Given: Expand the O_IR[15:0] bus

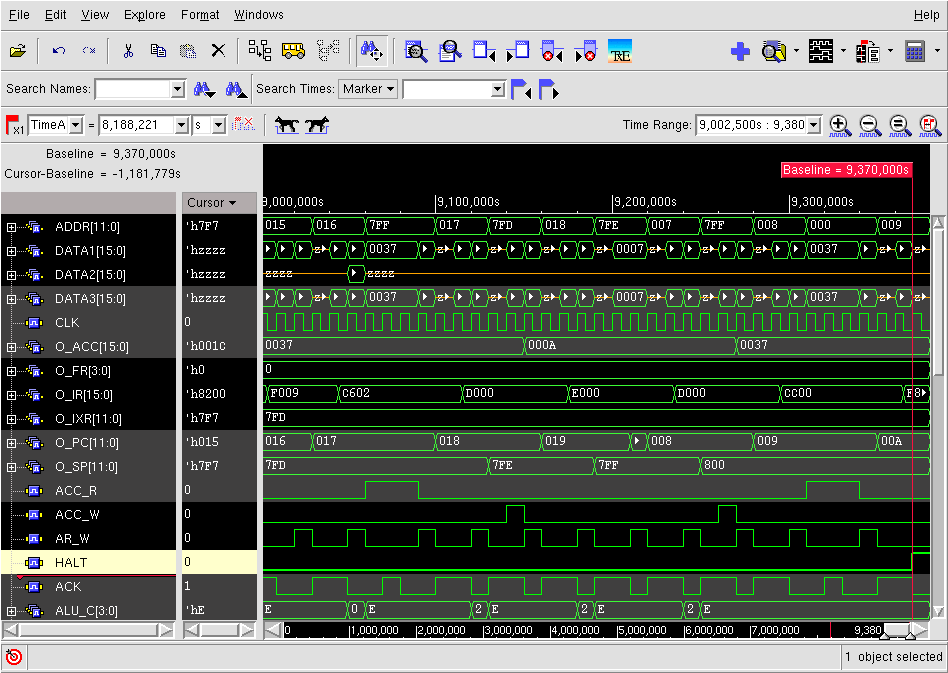Looking at the screenshot, I should (11, 395).
